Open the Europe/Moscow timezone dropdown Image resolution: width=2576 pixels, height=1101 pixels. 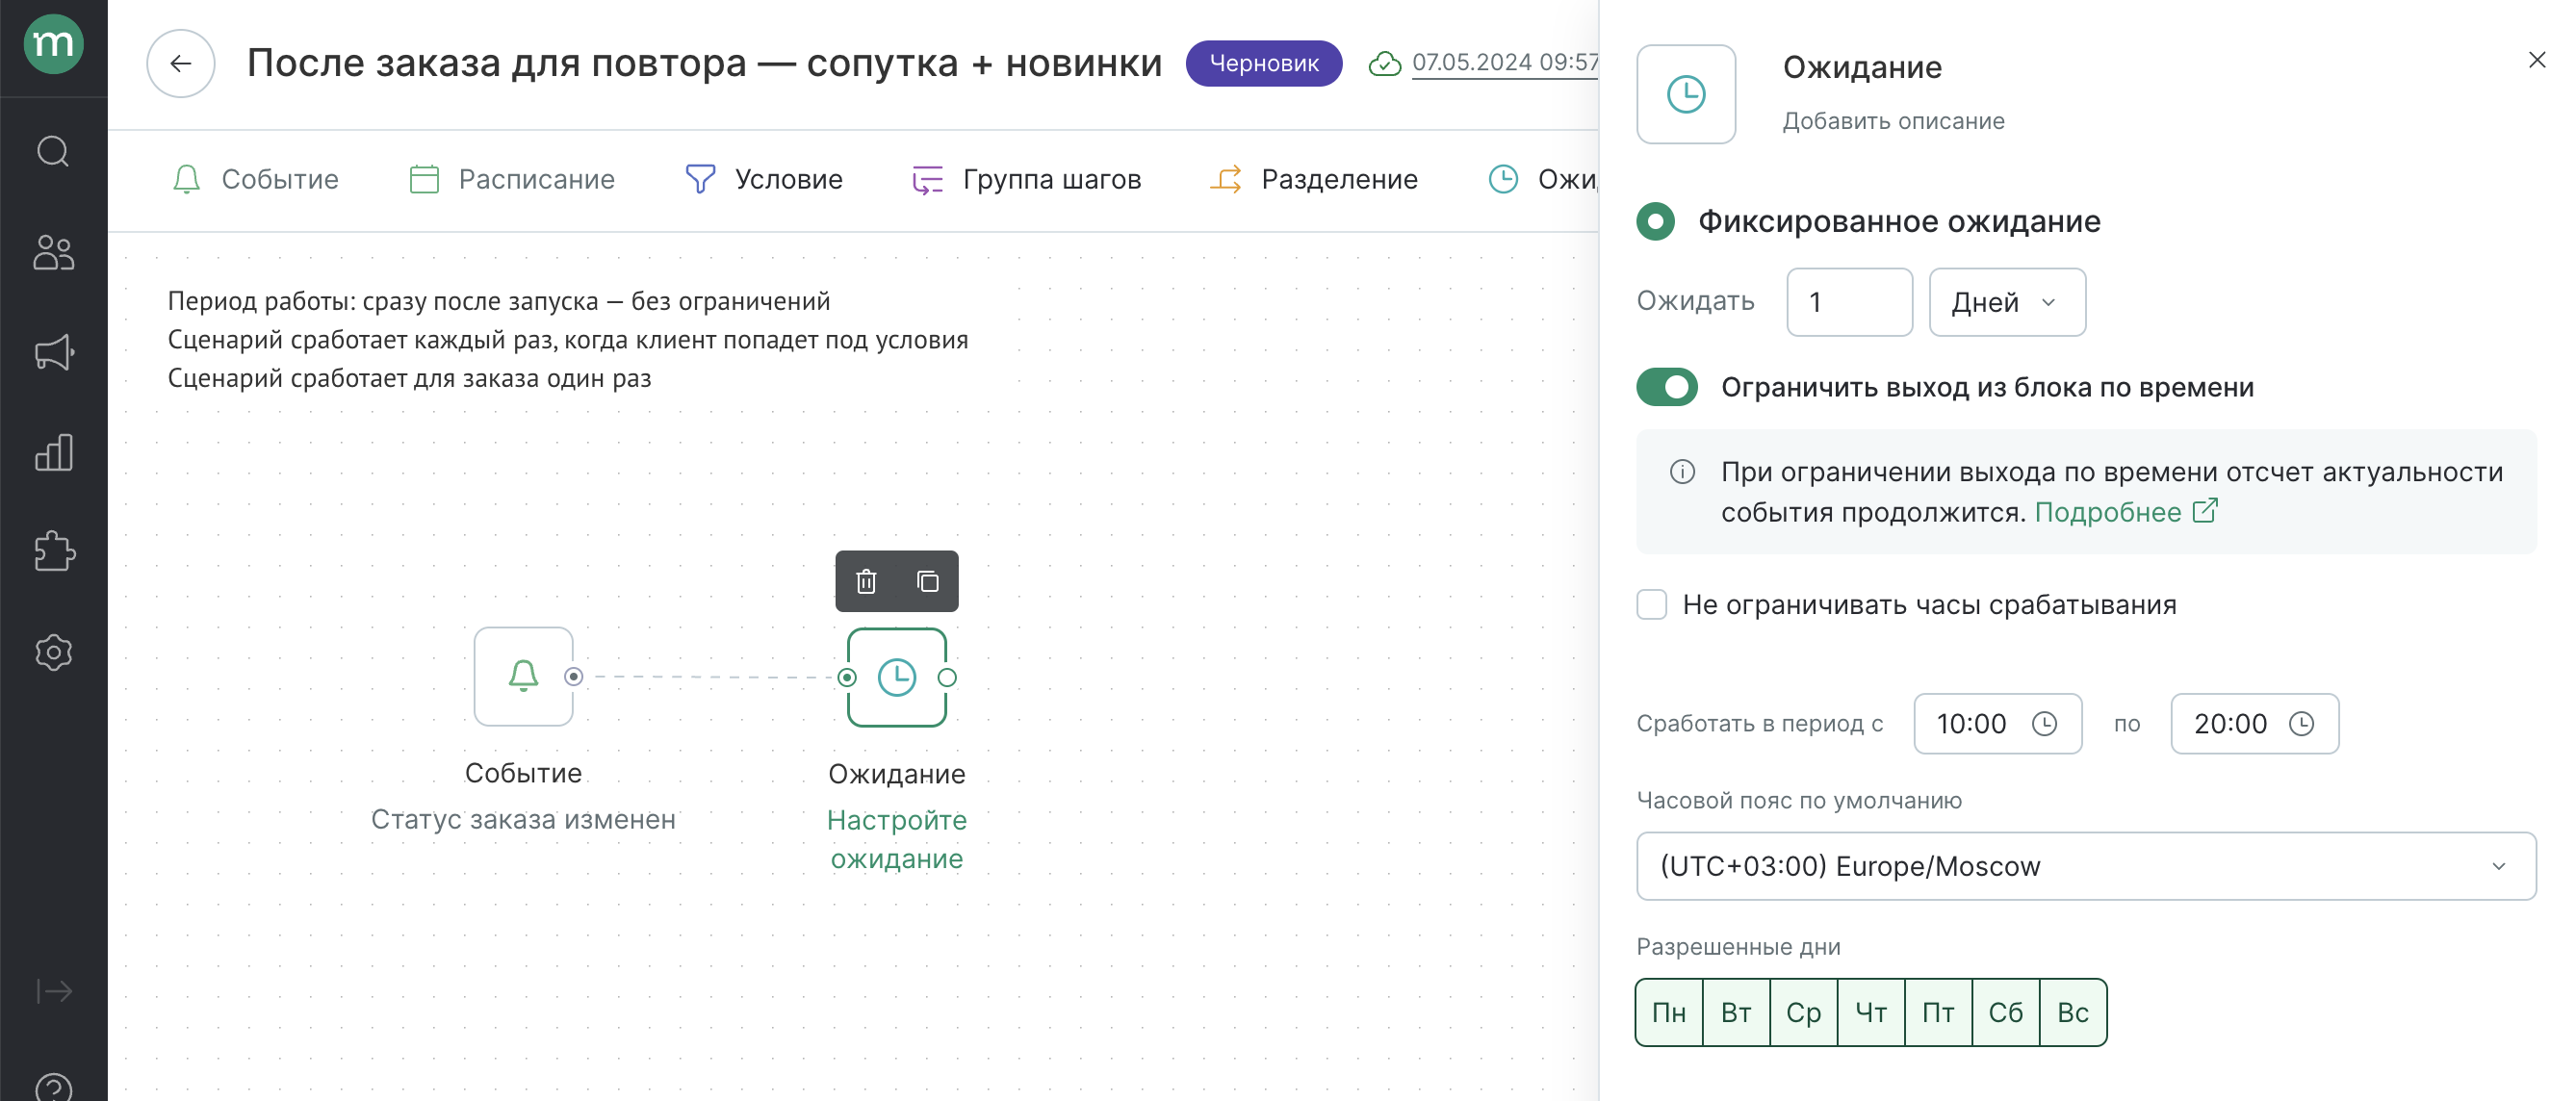(x=2085, y=866)
